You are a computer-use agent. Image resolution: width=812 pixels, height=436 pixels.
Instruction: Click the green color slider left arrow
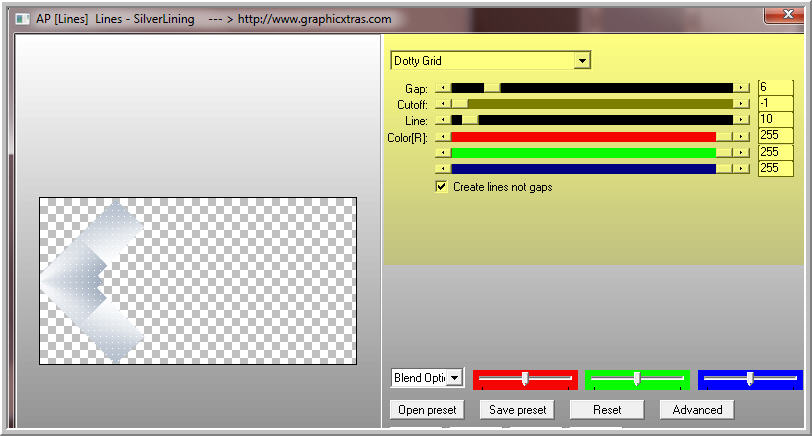pyautogui.click(x=443, y=153)
